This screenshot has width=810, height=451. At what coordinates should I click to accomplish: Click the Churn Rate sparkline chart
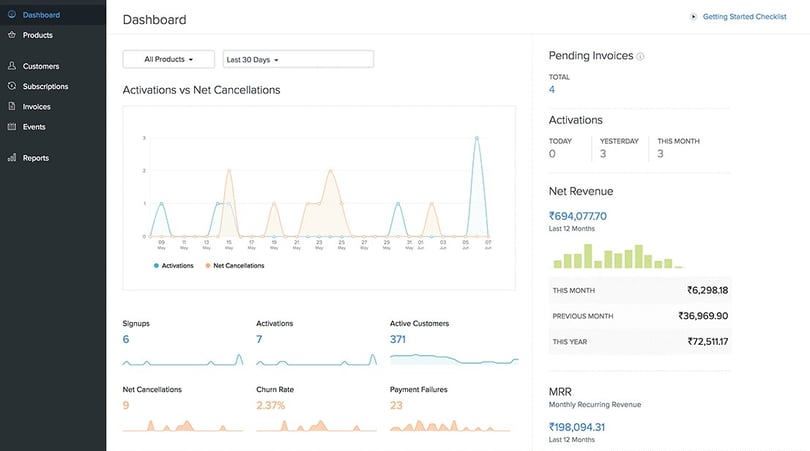click(x=316, y=425)
